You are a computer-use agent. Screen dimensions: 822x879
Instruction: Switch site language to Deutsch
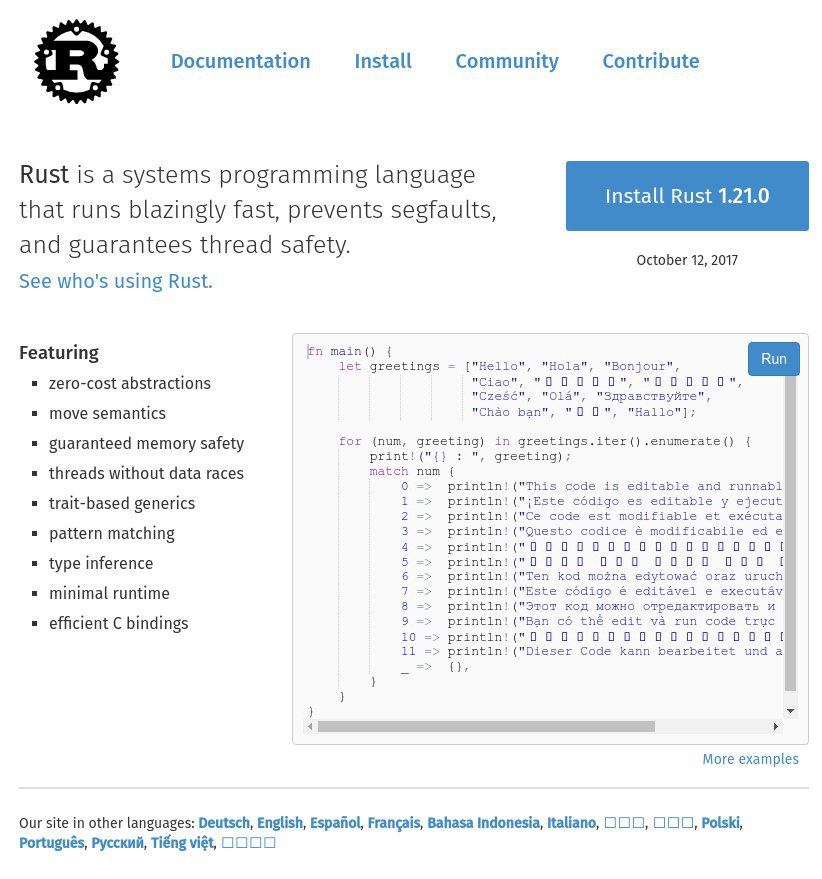224,822
